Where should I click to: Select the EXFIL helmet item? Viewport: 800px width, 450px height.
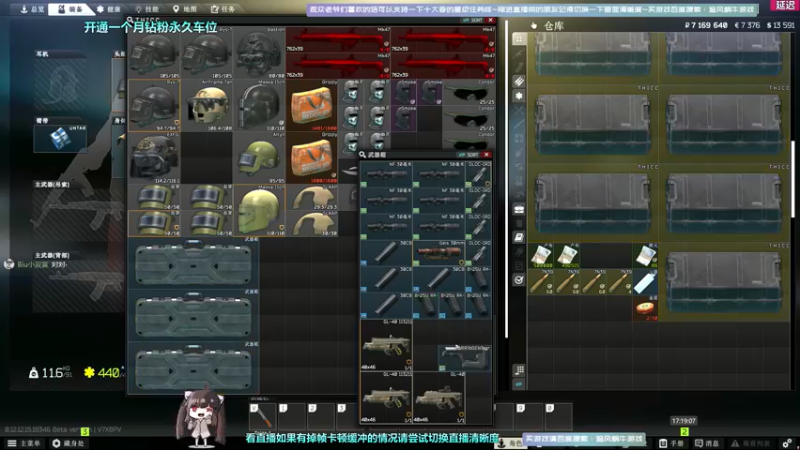pyautogui.click(x=154, y=158)
